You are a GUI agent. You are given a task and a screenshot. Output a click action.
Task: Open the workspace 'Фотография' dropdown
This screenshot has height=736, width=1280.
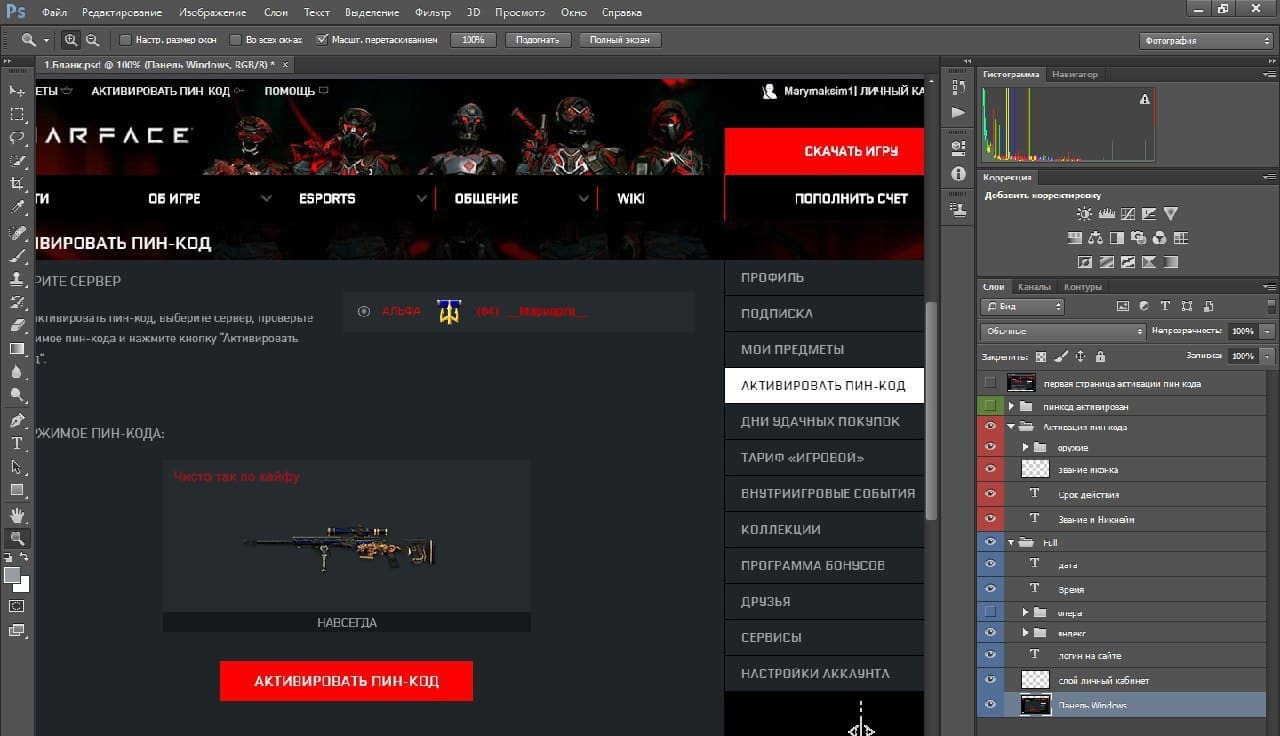click(x=1206, y=40)
